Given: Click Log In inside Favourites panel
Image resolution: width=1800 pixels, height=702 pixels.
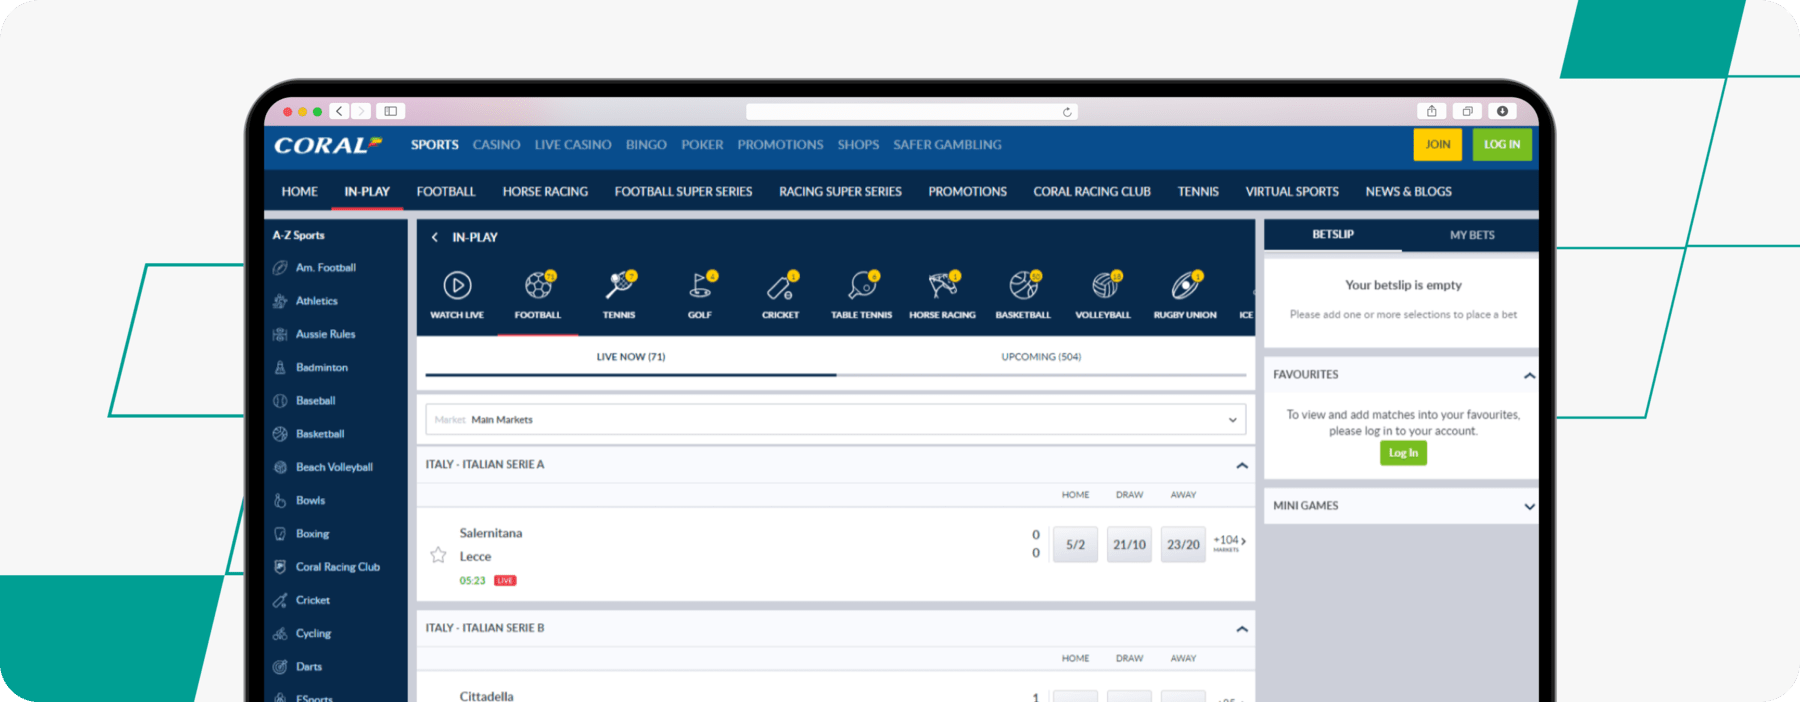Looking at the screenshot, I should pos(1403,453).
